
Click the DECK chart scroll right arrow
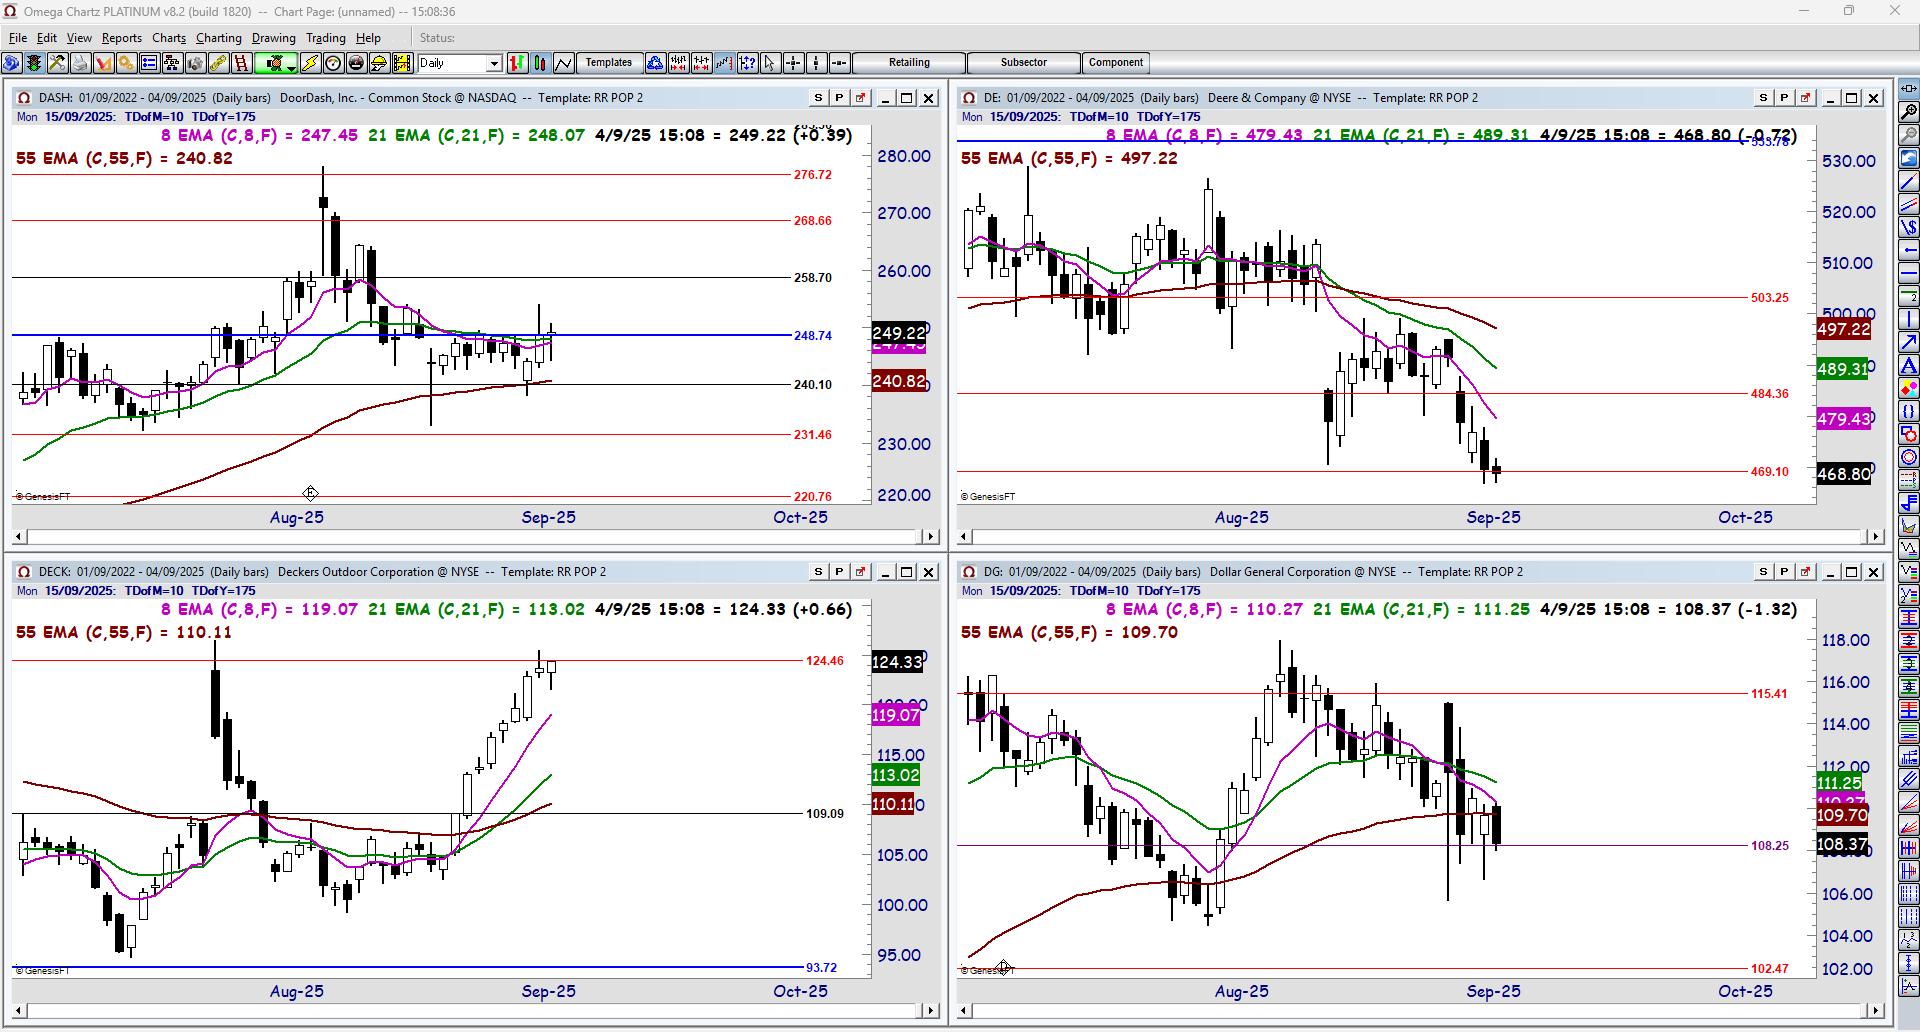coord(931,1011)
